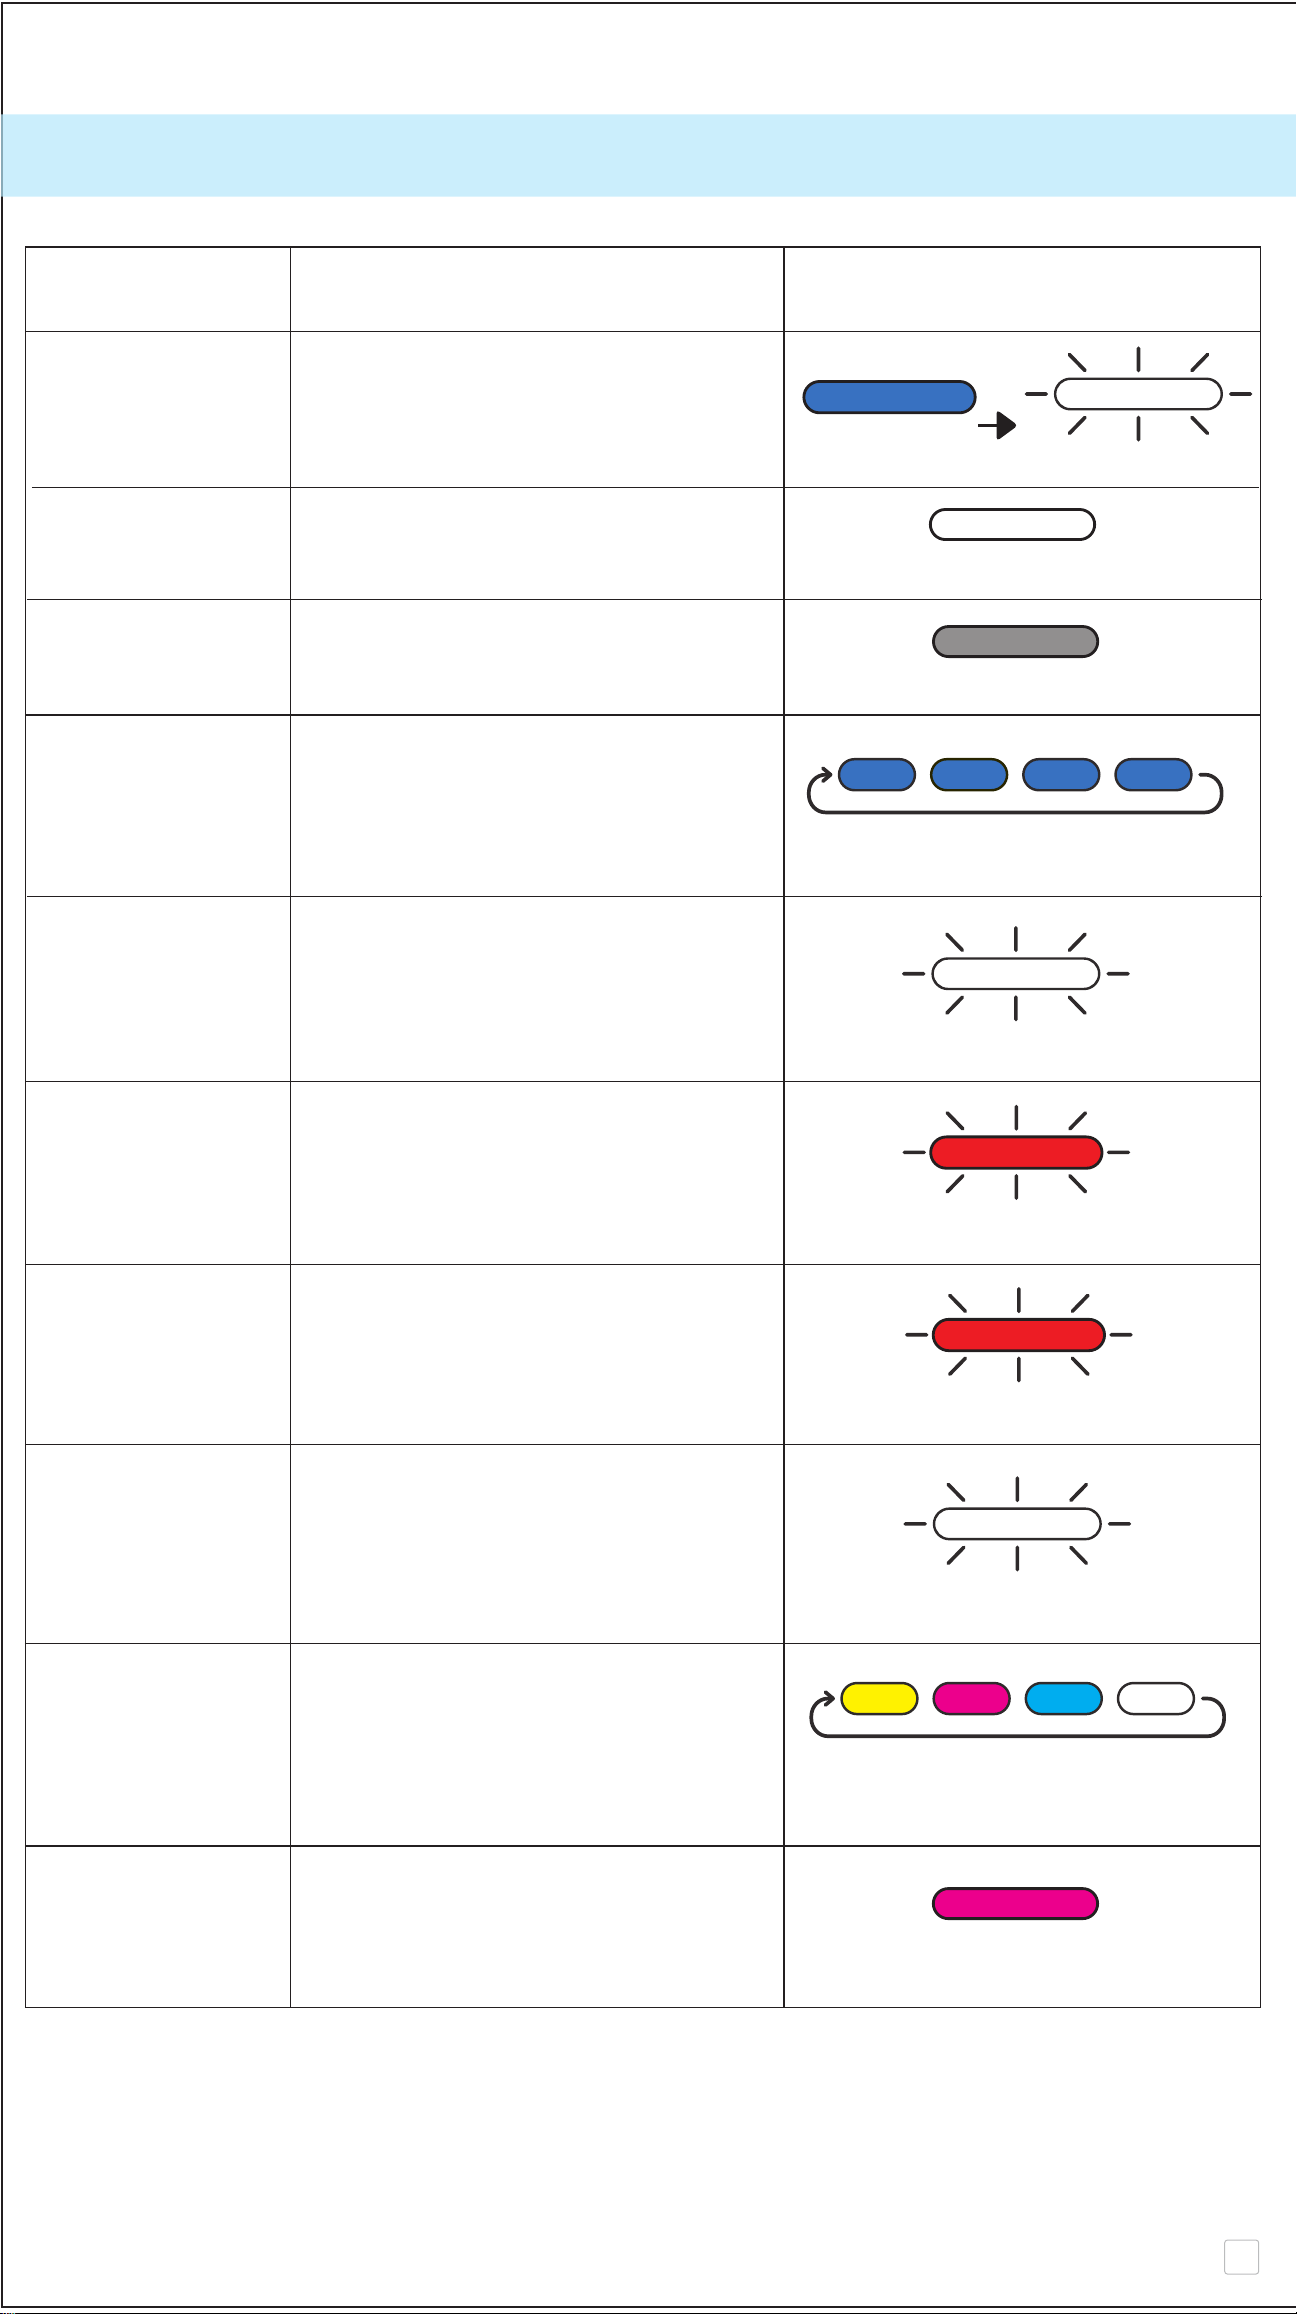This screenshot has height=2314, width=1297.
Task: Click the loop arrowhead beside the blue pills
Action: click(824, 775)
